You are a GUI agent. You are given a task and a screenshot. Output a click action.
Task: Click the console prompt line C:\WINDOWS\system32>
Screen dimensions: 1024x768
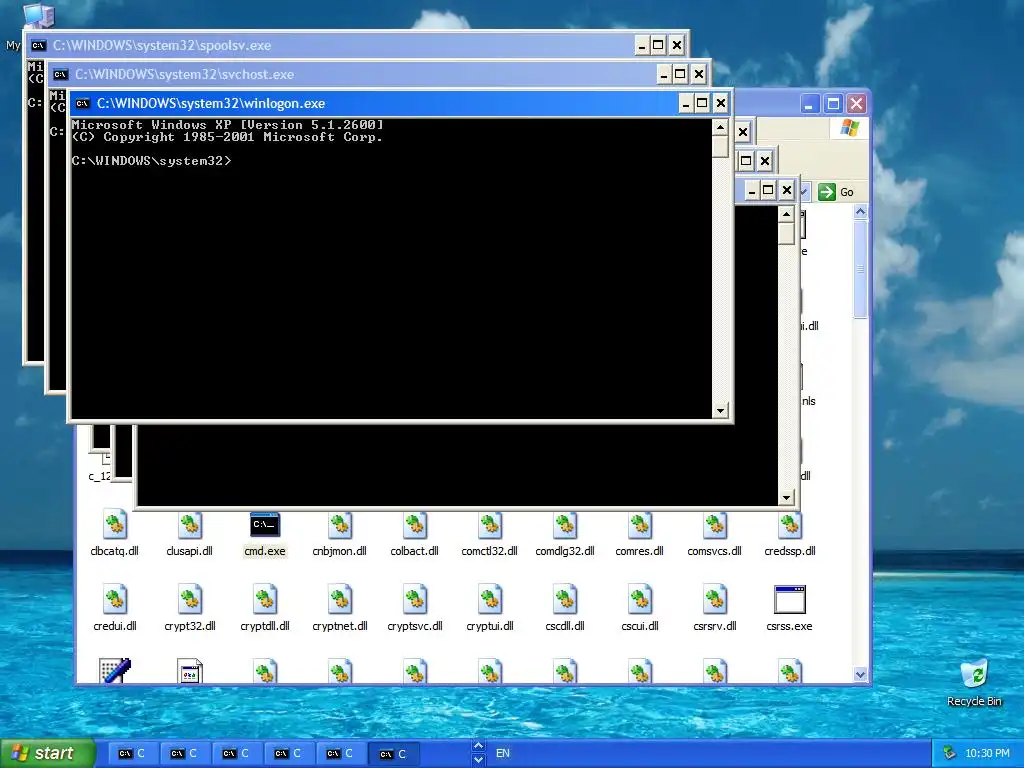[x=152, y=161]
